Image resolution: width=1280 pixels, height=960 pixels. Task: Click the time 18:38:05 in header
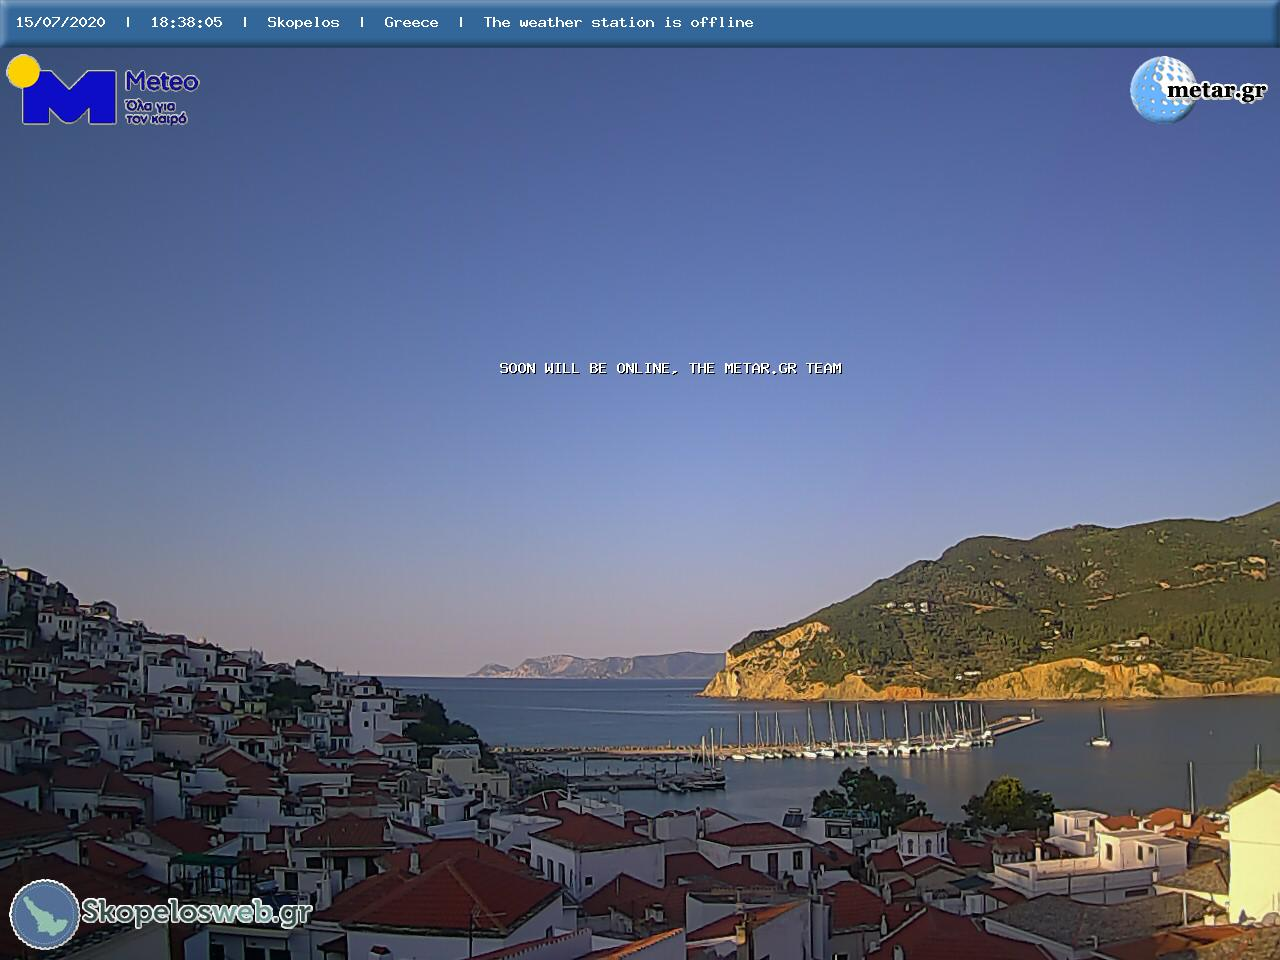coord(186,22)
